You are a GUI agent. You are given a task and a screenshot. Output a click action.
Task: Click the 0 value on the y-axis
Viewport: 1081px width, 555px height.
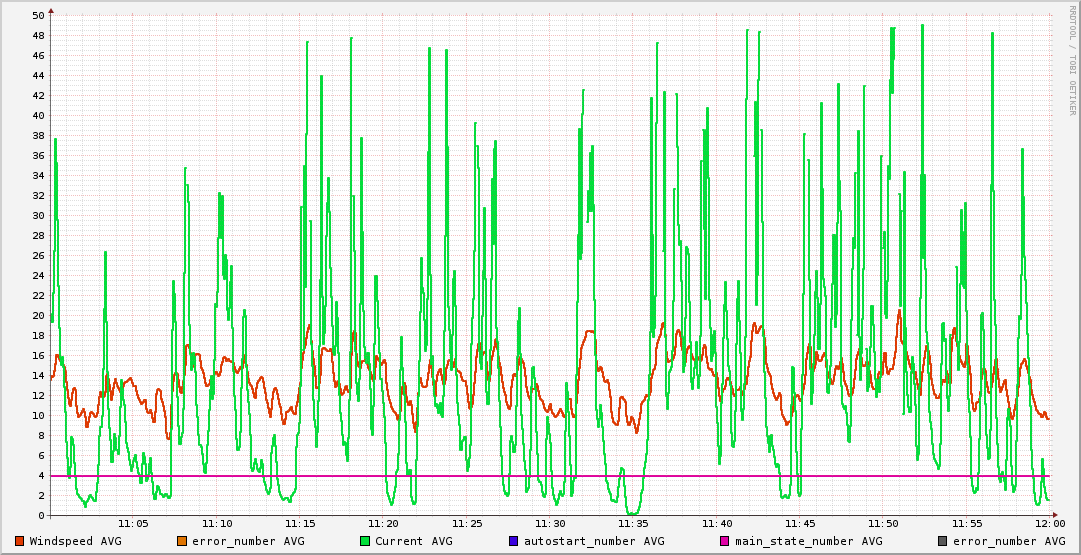tap(41, 516)
